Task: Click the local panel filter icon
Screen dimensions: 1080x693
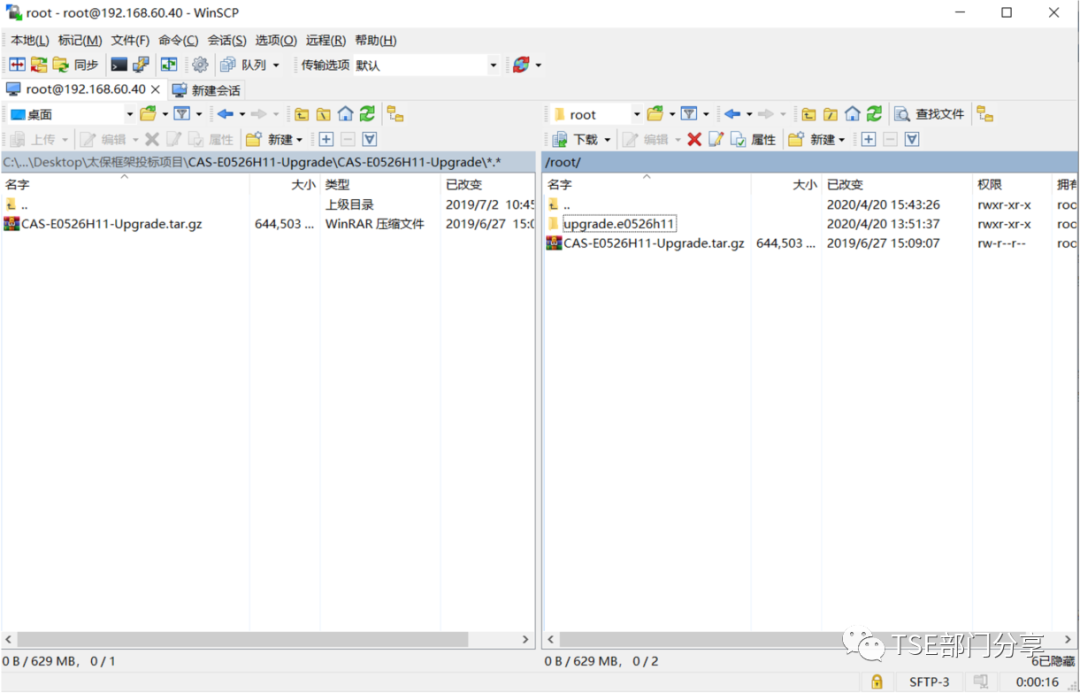Action: pyautogui.click(x=182, y=114)
